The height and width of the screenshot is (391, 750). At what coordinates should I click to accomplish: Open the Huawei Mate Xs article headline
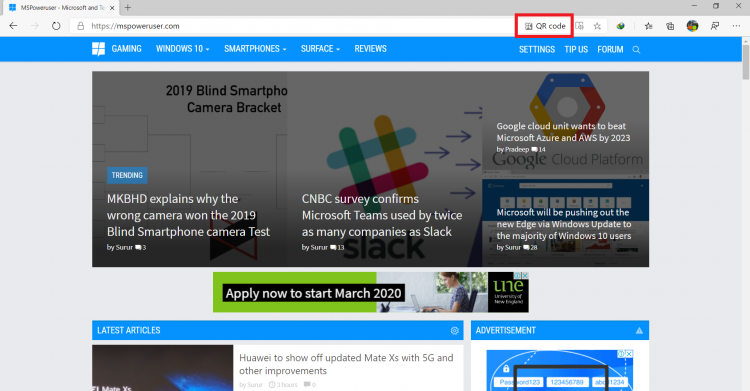click(x=346, y=364)
